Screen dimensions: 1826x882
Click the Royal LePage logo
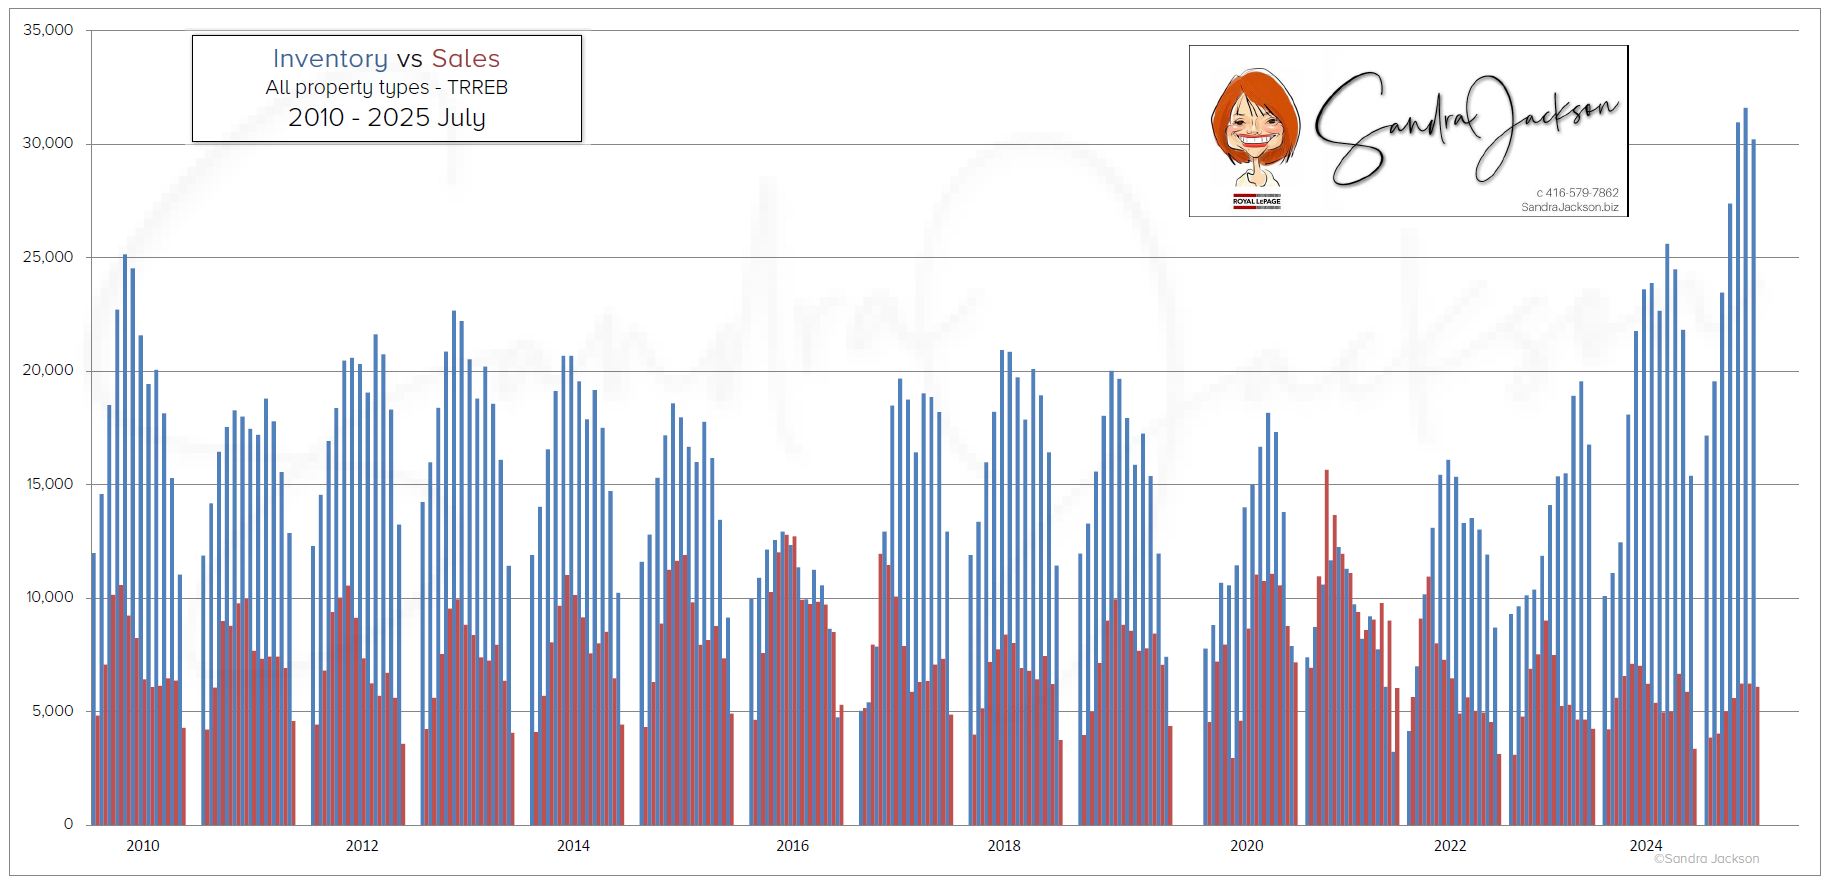[1256, 201]
